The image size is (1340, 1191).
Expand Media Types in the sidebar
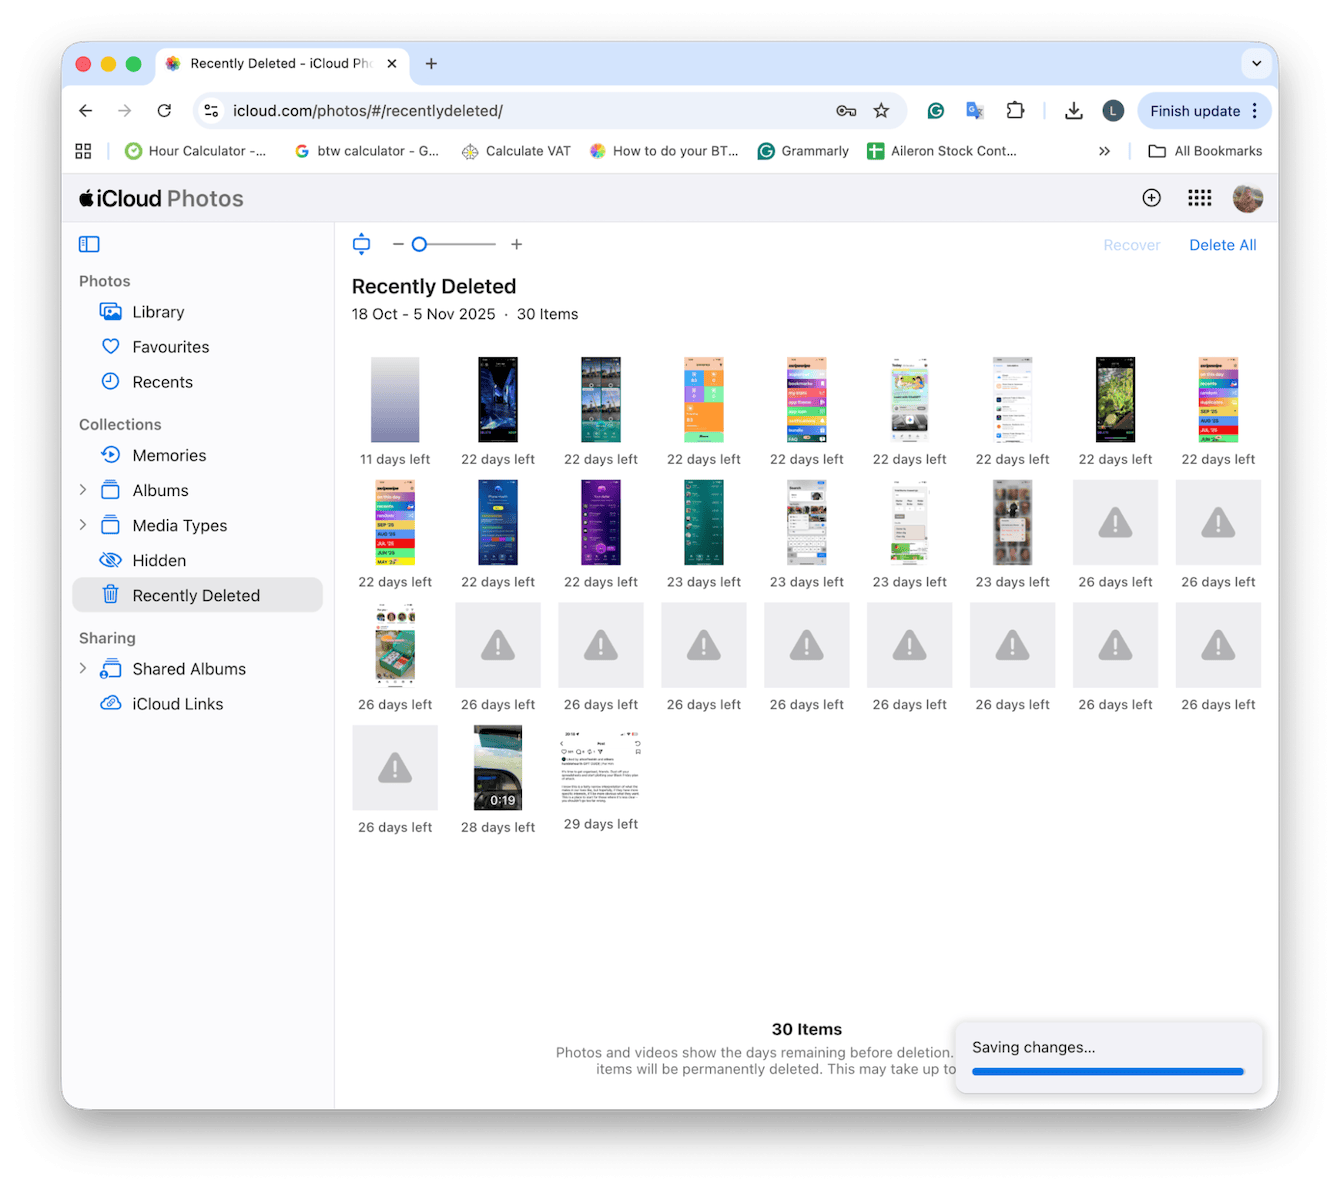[x=83, y=525]
